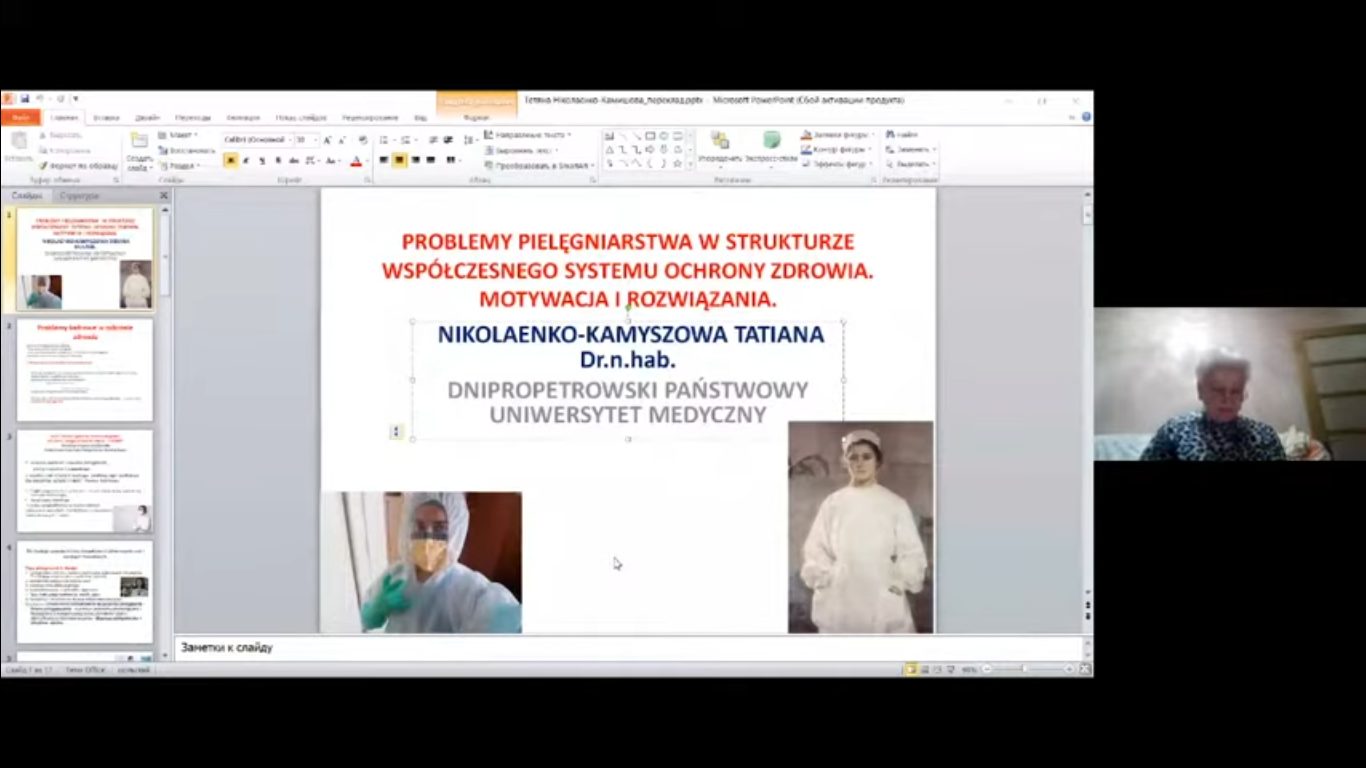Toggle bold text formatting
The image size is (1366, 768).
point(231,161)
